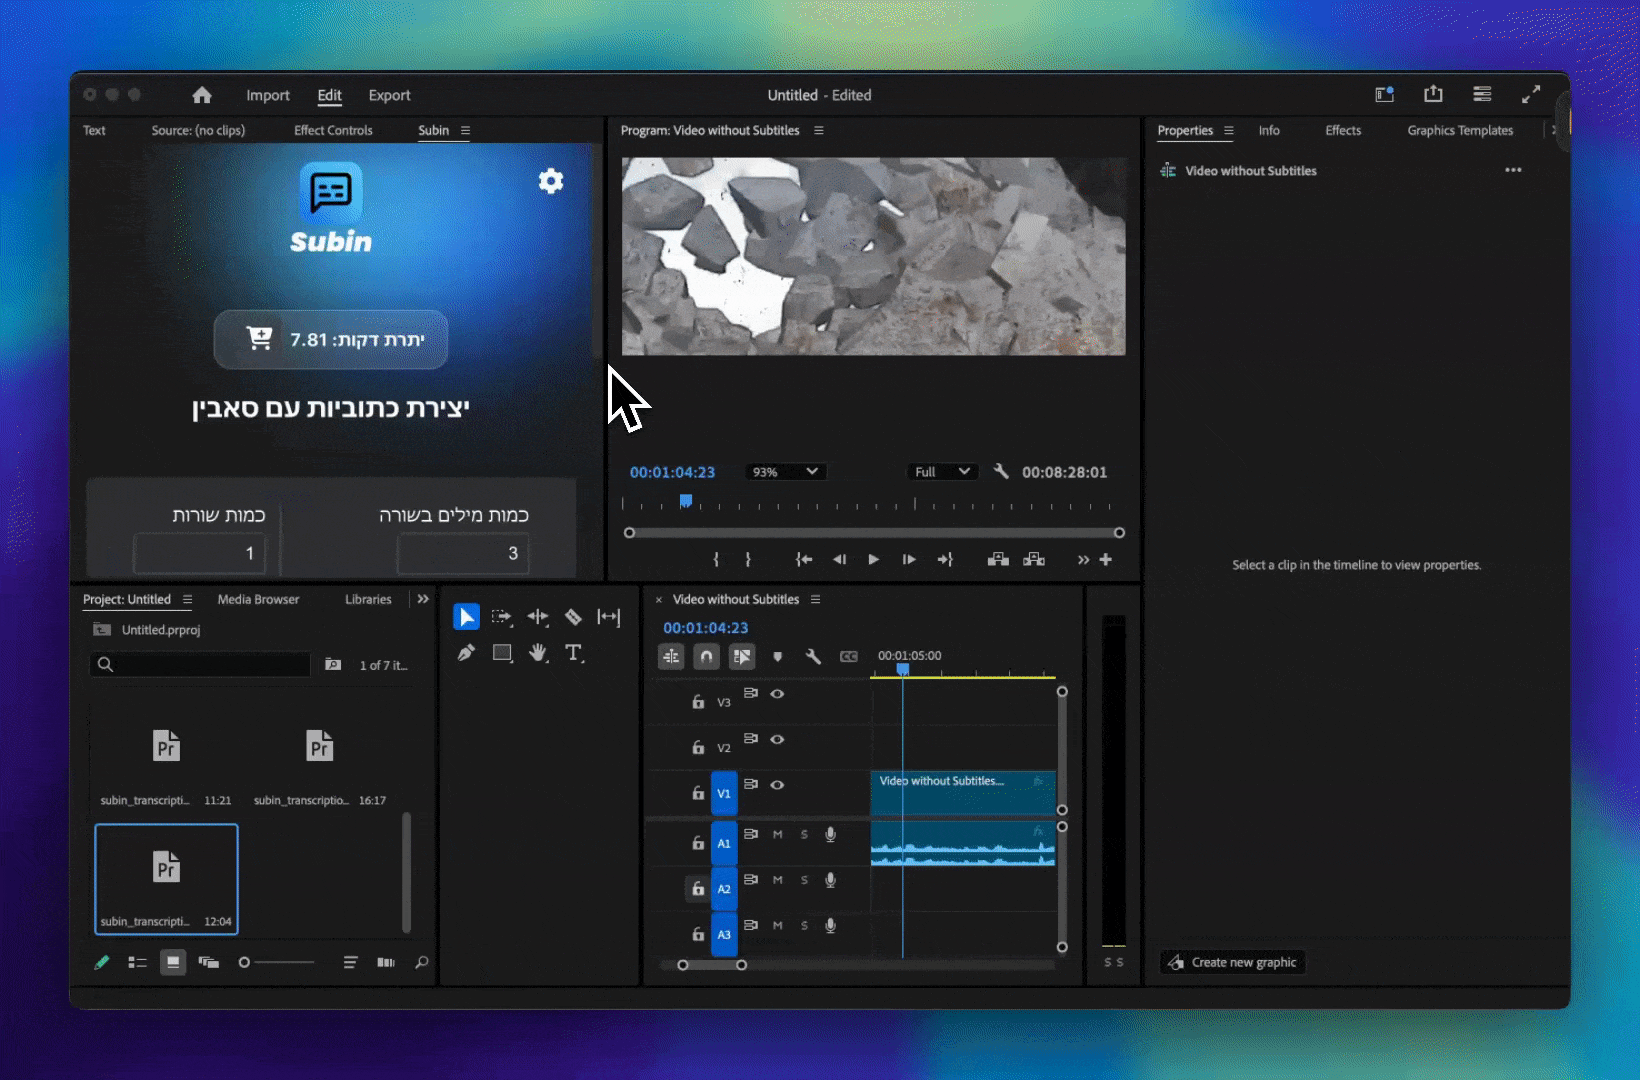Viewport: 1640px width, 1080px height.
Task: Select the Selection tool
Action: [x=466, y=617]
